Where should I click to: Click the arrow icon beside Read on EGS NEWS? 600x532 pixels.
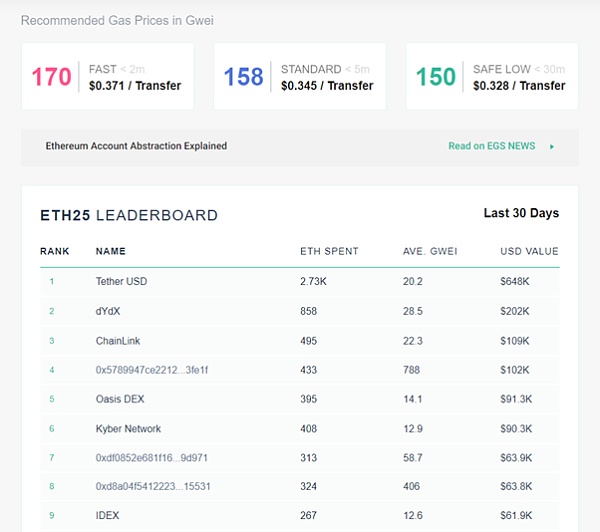click(552, 147)
